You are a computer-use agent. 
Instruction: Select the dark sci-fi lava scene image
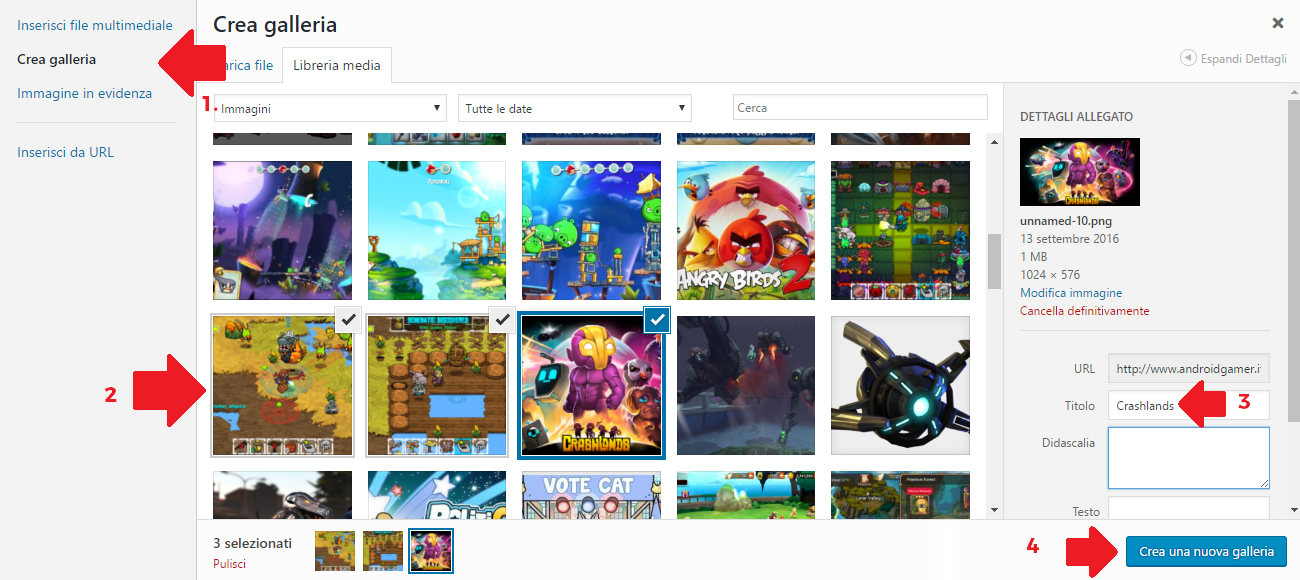(x=746, y=386)
